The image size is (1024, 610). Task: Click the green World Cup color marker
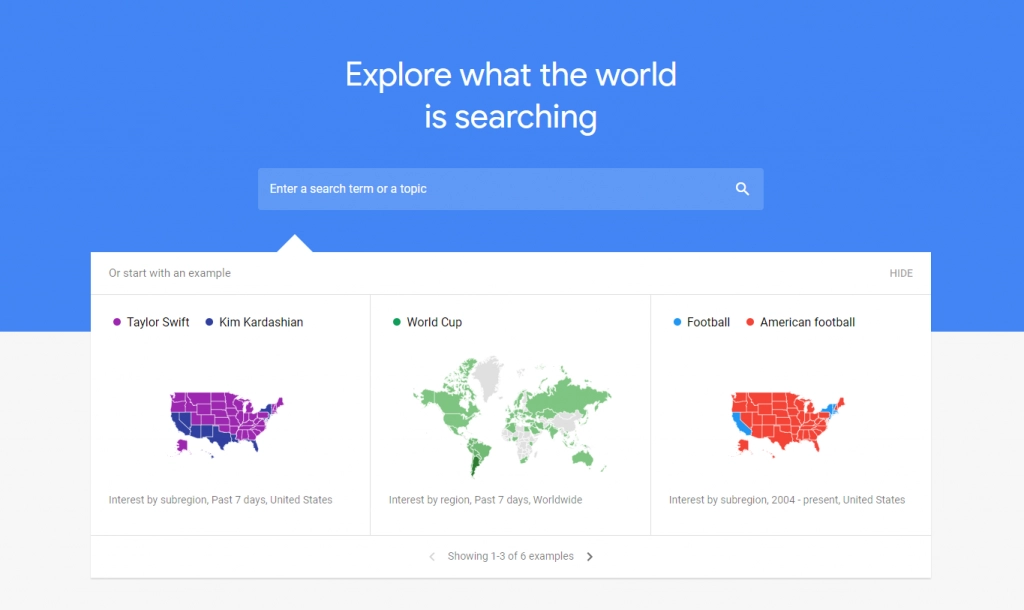tap(396, 322)
